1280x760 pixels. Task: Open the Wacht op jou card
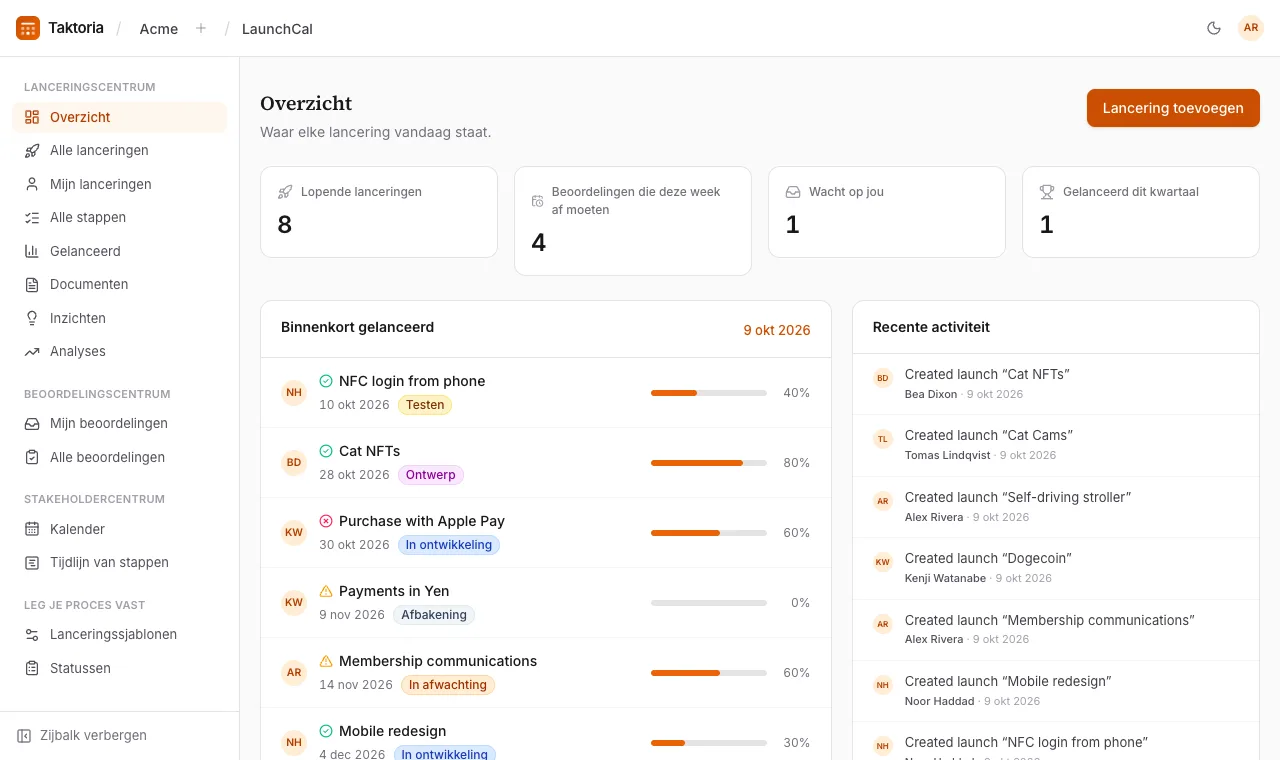pyautogui.click(x=887, y=212)
